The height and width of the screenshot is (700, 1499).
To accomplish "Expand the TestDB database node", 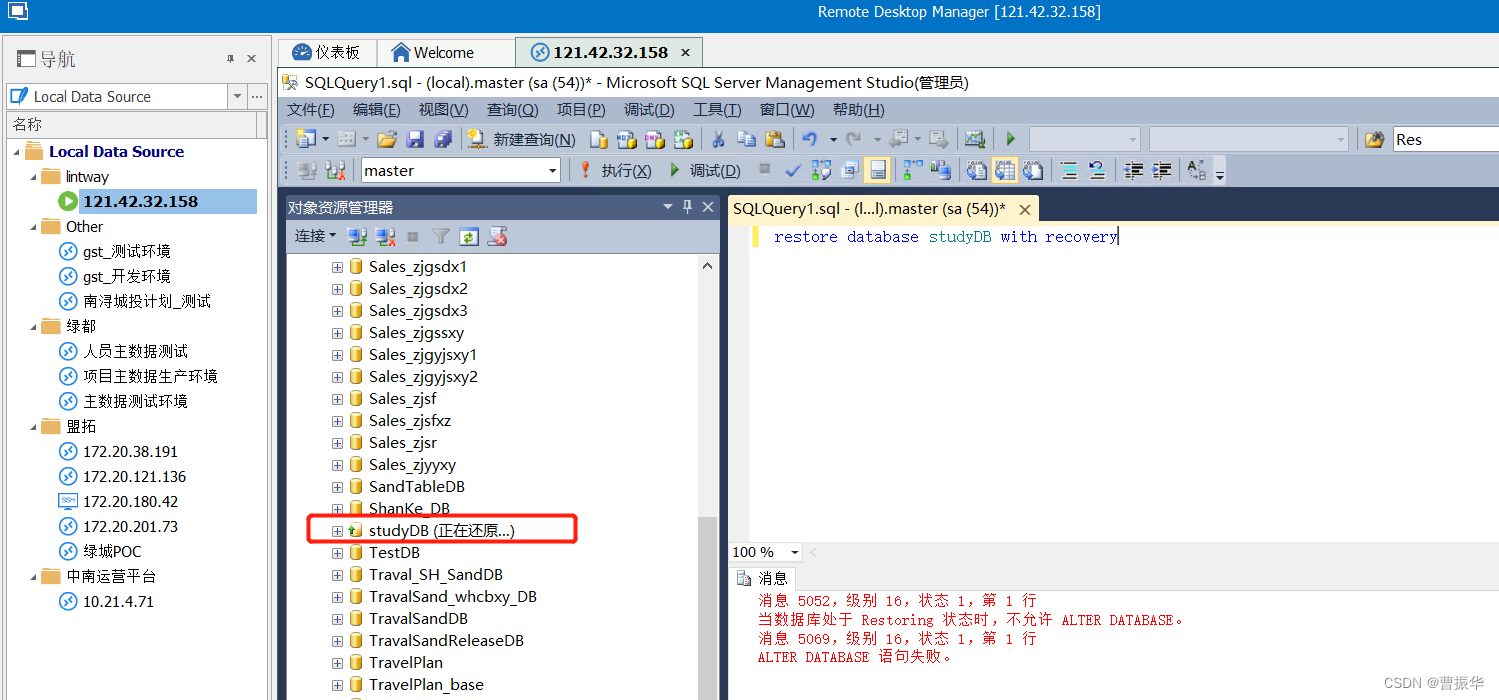I will [337, 553].
